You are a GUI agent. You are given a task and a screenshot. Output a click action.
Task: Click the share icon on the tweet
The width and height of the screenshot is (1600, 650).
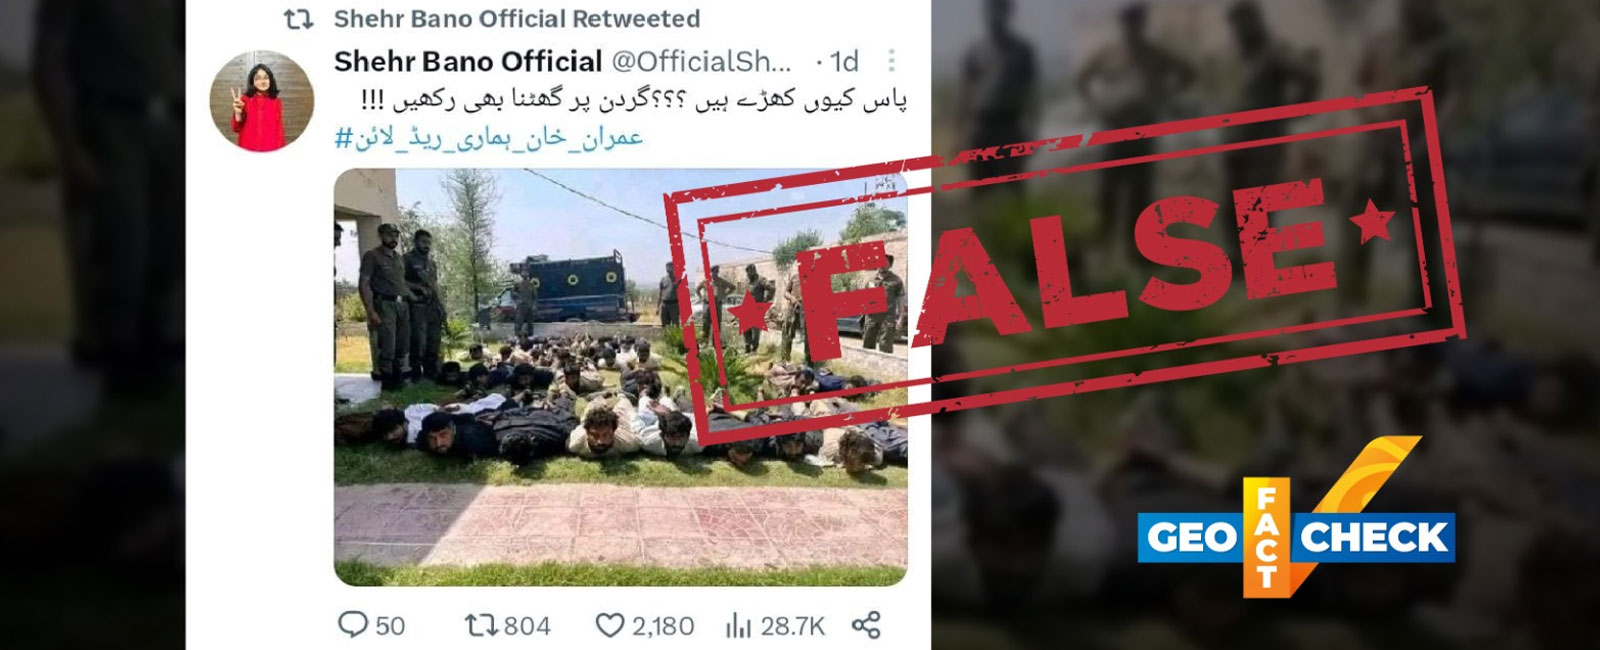(x=866, y=625)
